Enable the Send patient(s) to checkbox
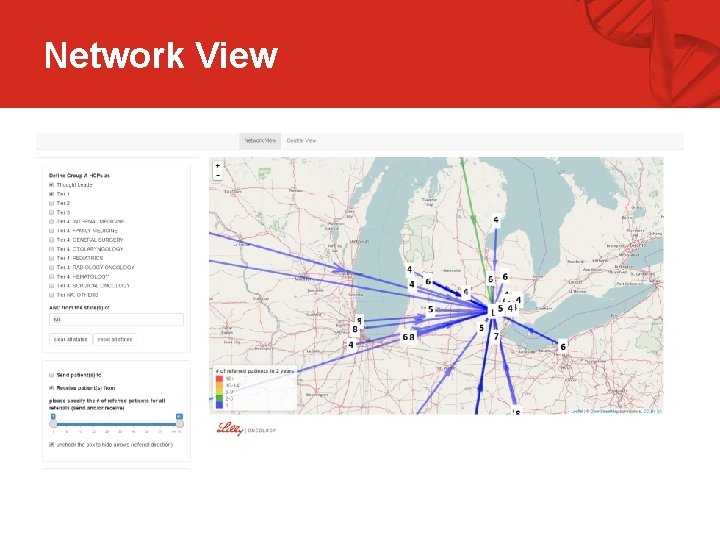Image resolution: width=720 pixels, height=540 pixels. [51, 375]
